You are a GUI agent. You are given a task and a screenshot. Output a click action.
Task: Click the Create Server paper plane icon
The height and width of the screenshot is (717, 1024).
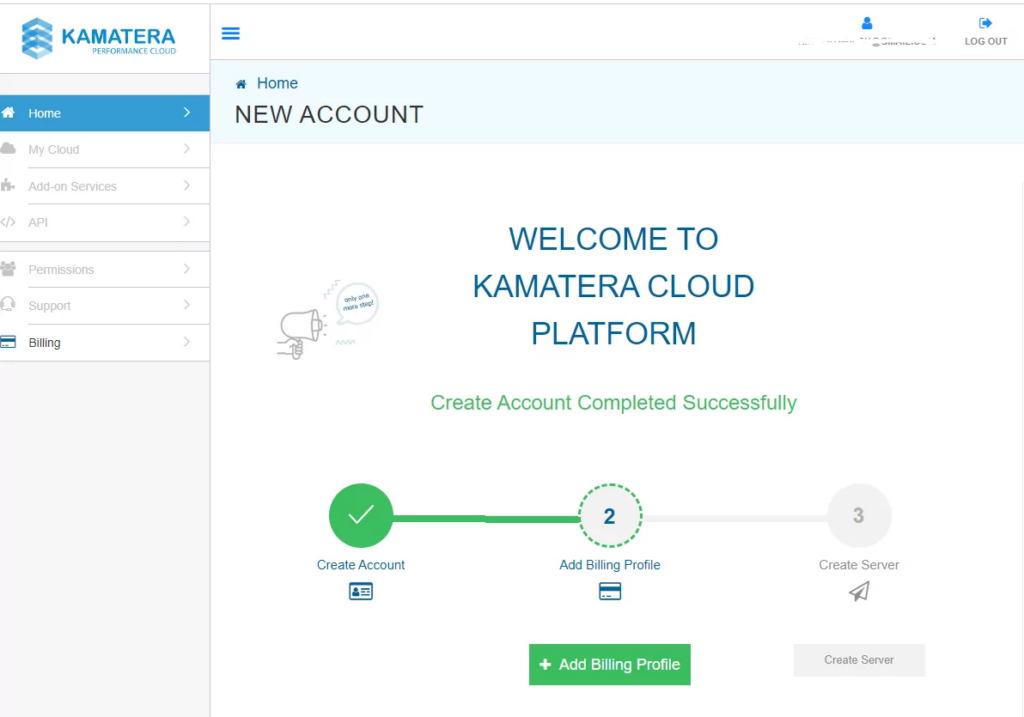pyautogui.click(x=858, y=592)
